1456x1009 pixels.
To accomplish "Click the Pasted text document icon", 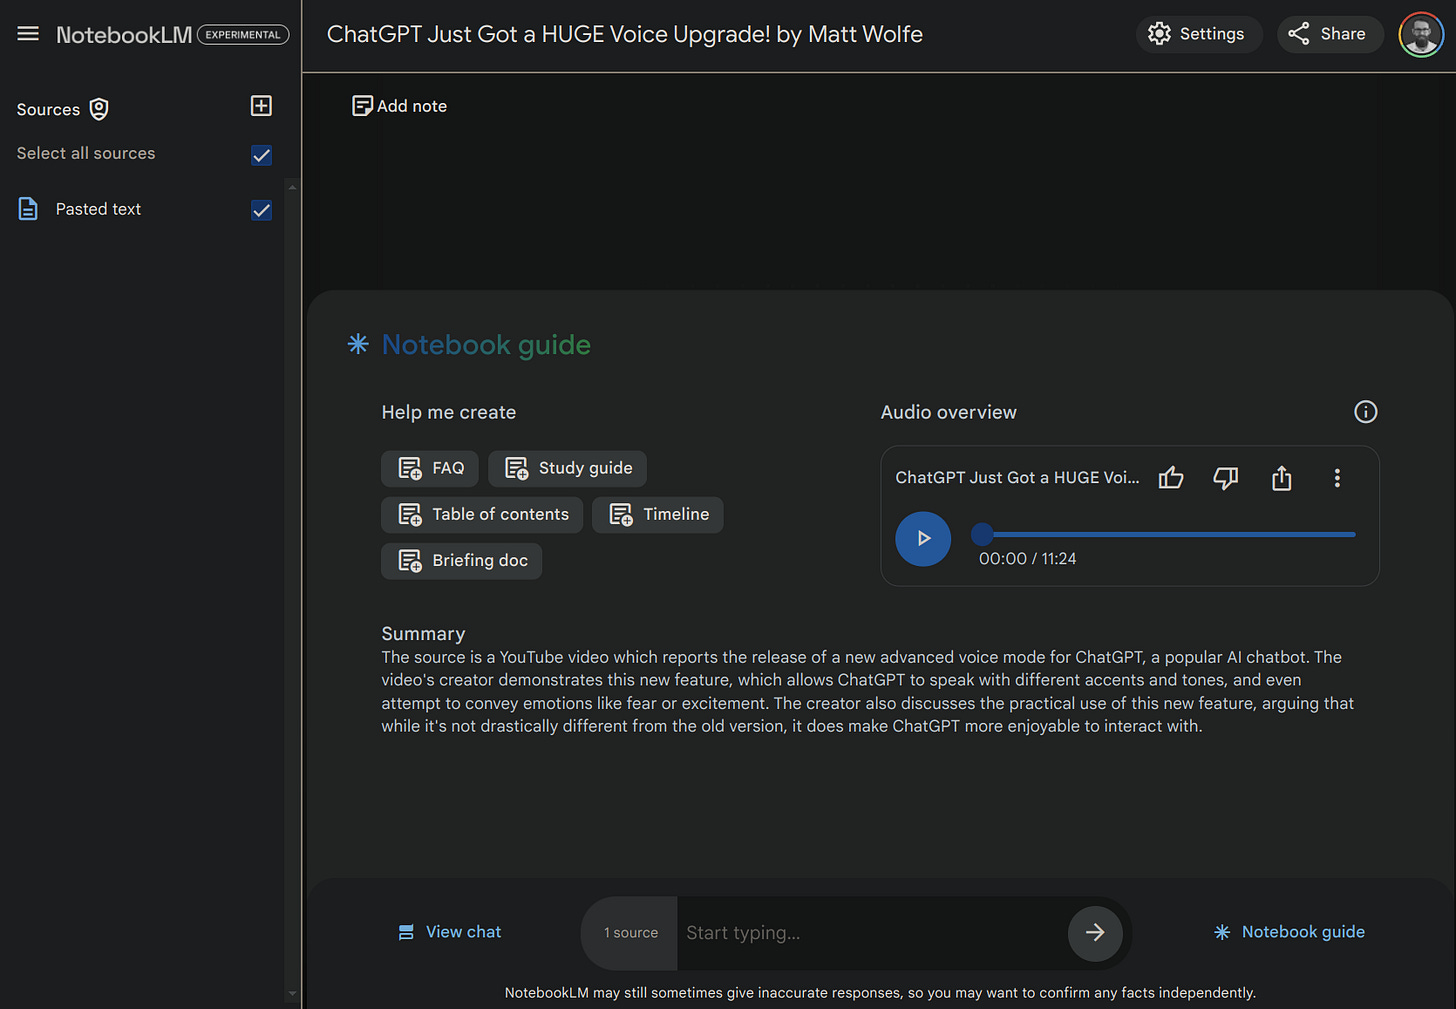I will [28, 209].
